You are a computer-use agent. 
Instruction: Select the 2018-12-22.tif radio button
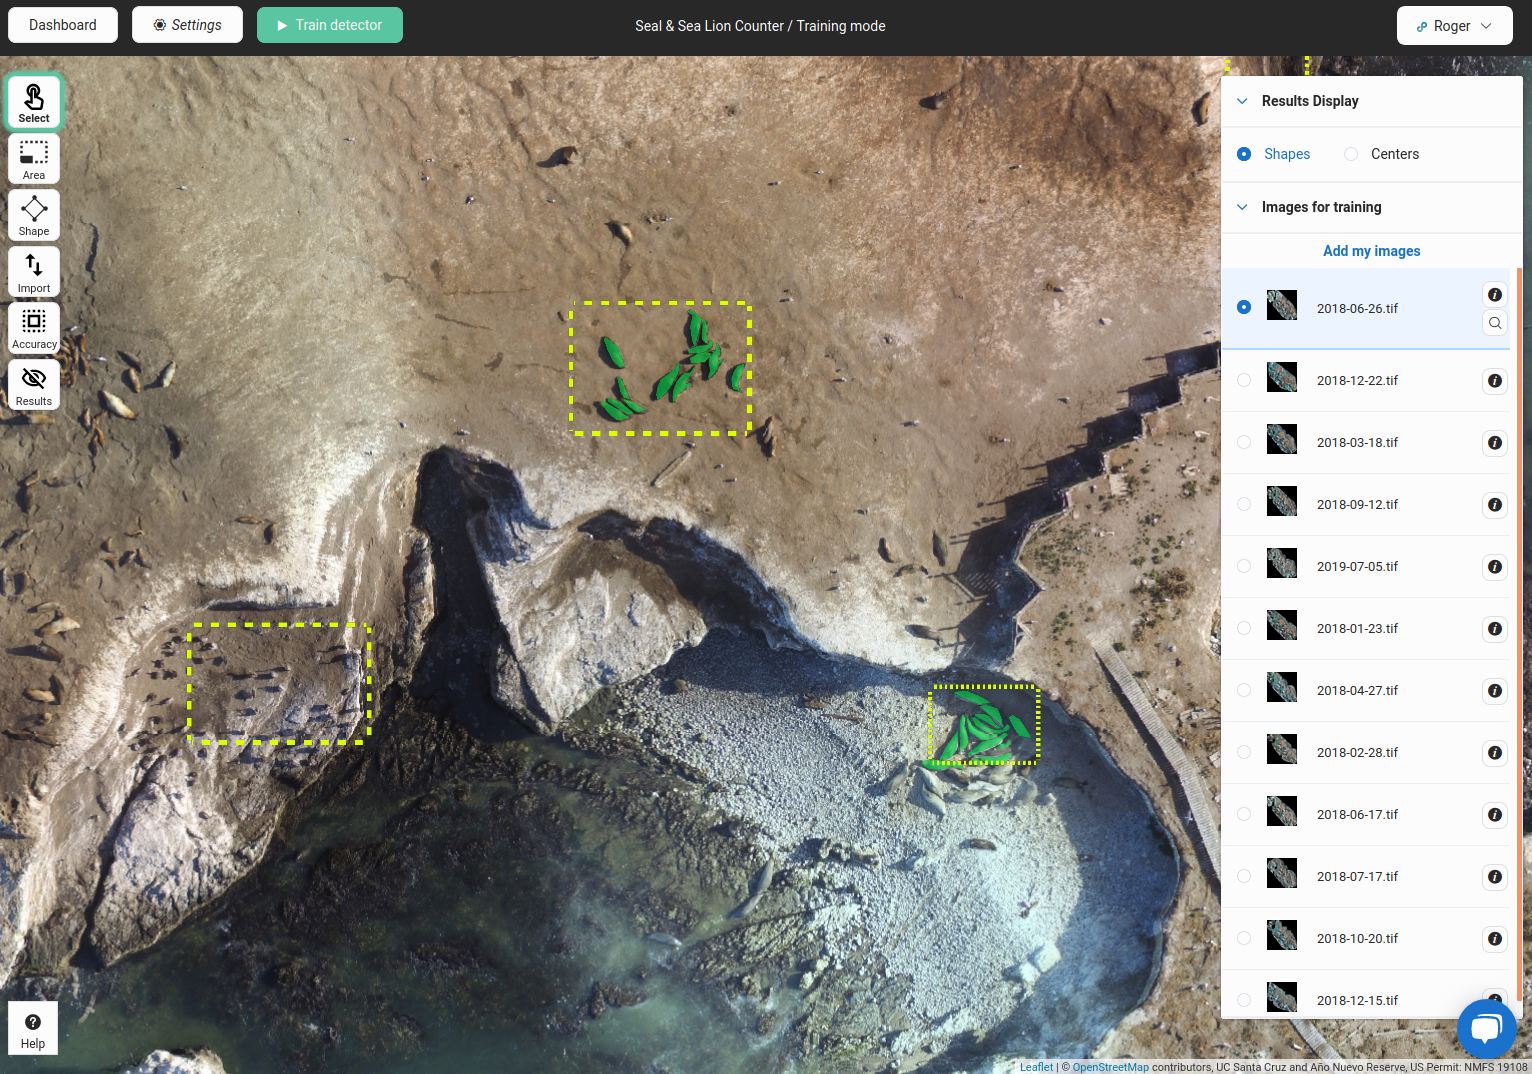click(x=1244, y=380)
